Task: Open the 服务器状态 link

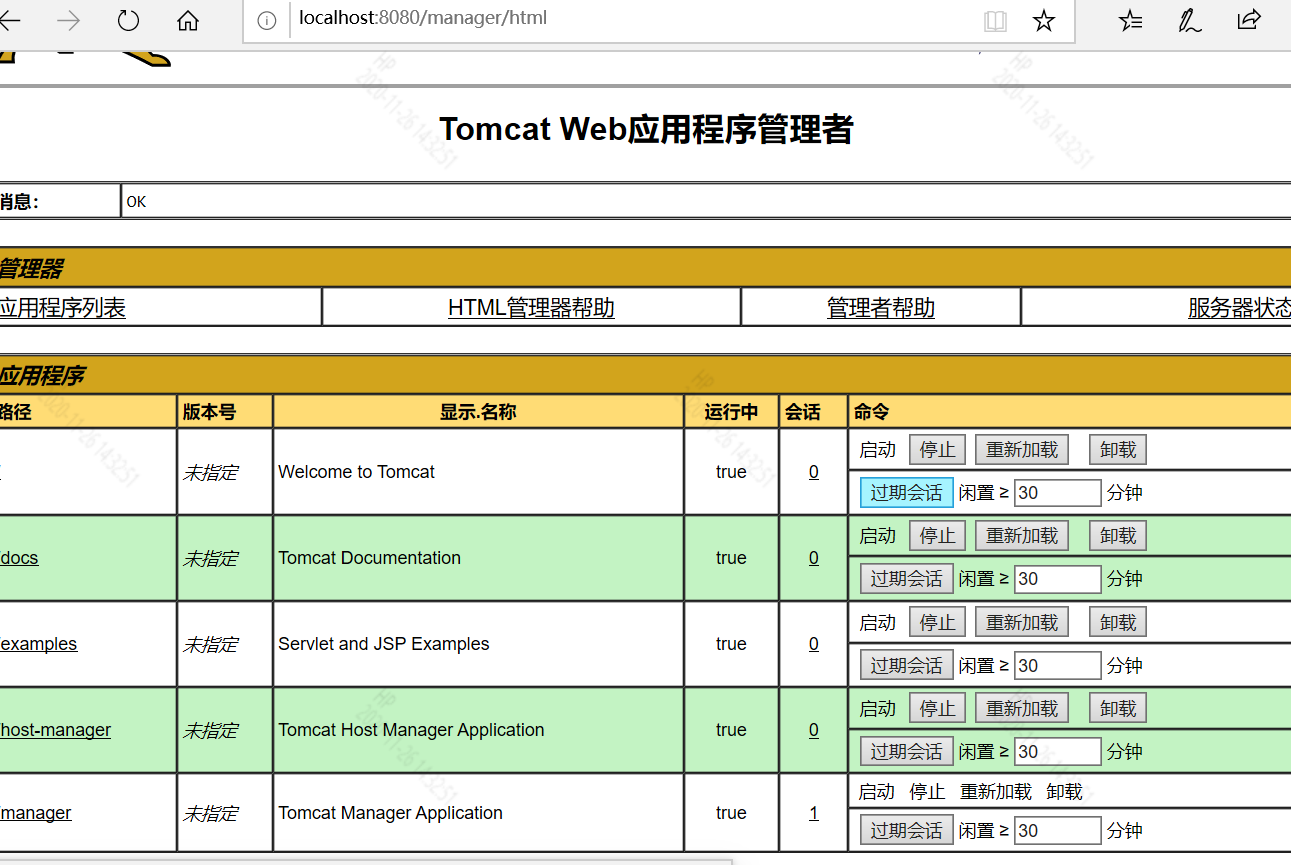Action: click(1239, 308)
